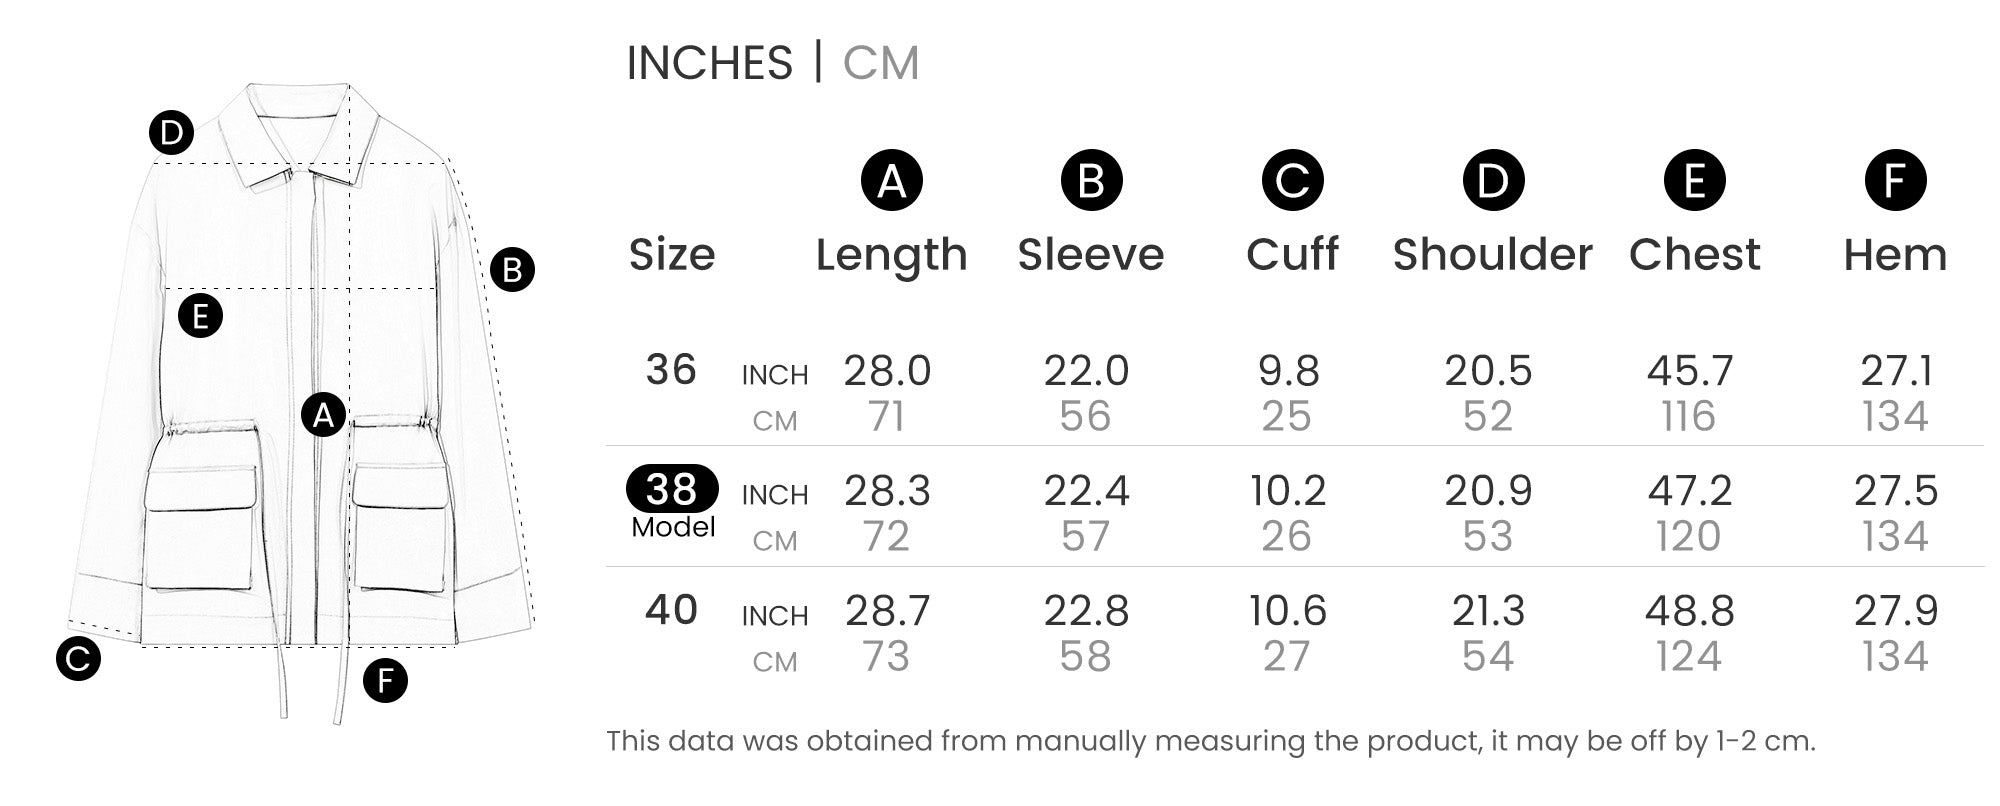Click the B circle icon above Sleeve
The image size is (2000, 806).
tap(1091, 181)
